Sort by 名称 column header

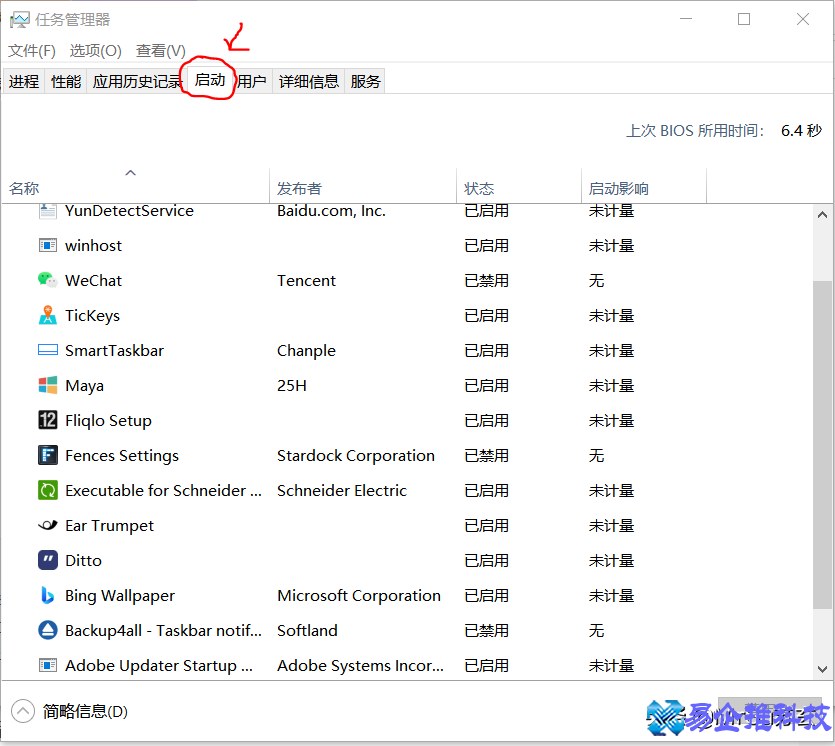click(25, 189)
